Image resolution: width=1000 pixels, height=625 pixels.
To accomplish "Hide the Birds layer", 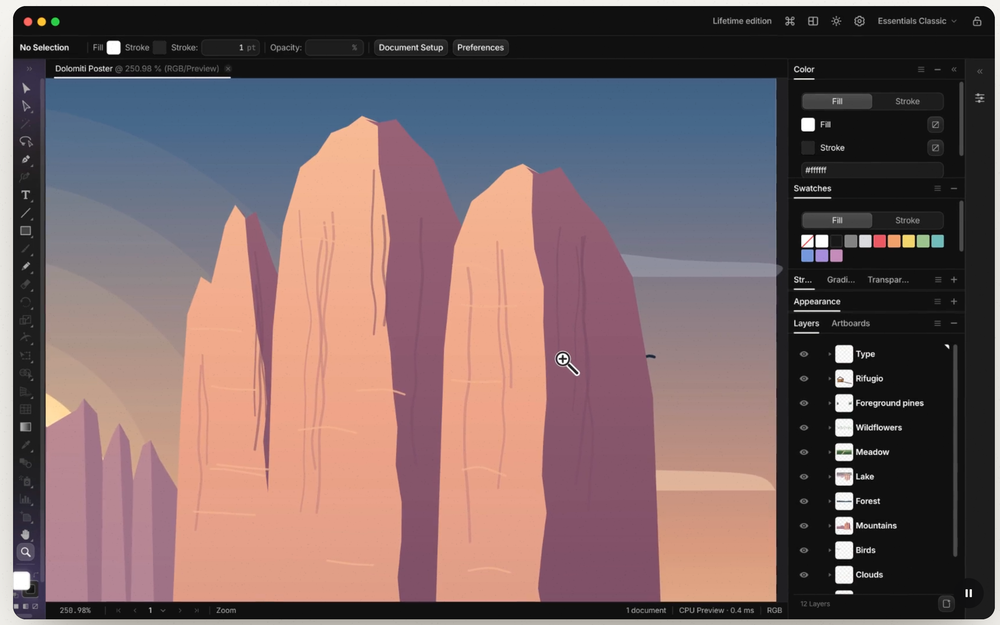I will (804, 550).
